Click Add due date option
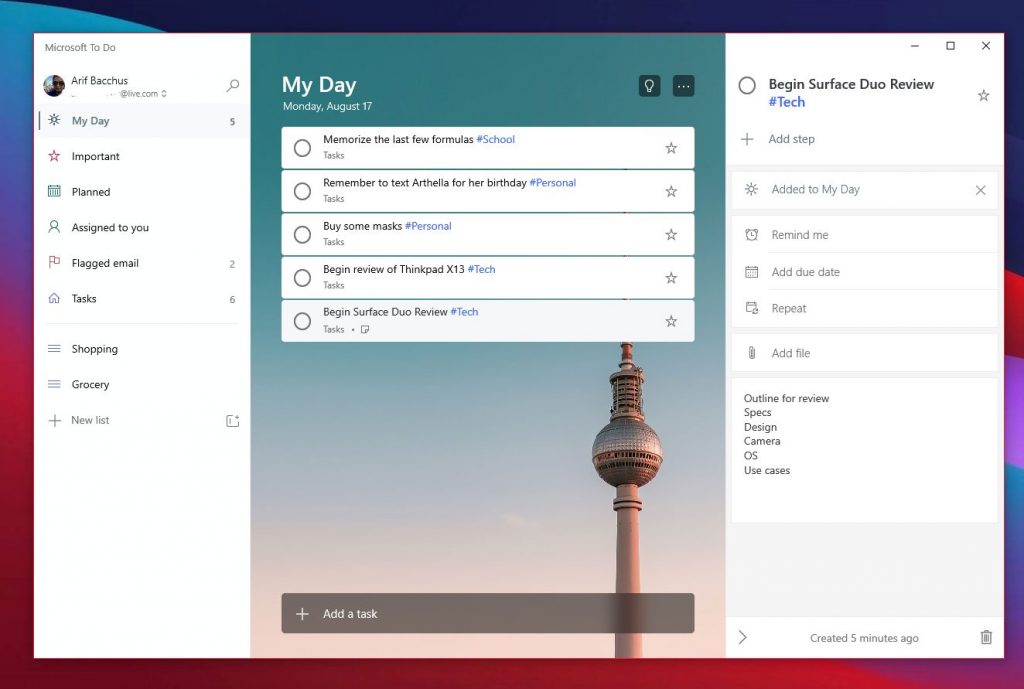Image resolution: width=1024 pixels, height=689 pixels. click(x=865, y=272)
